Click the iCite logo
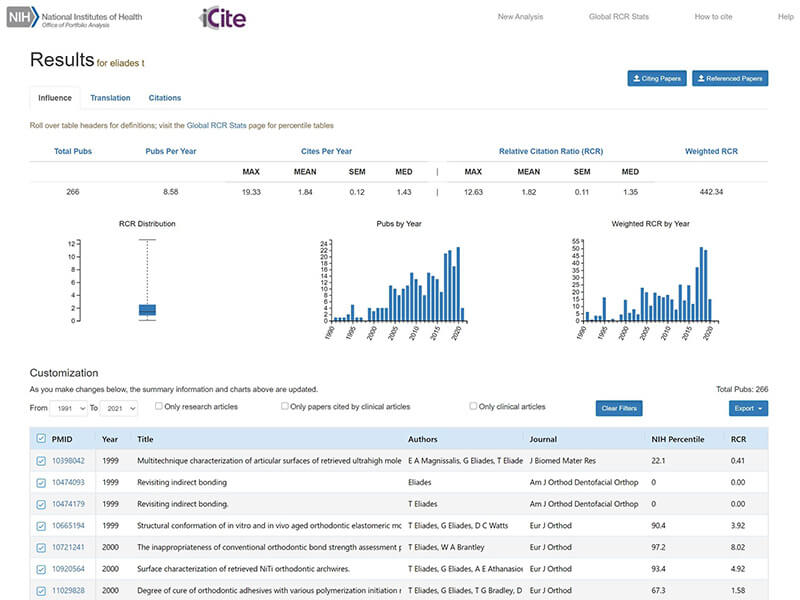The image size is (800, 600). coord(222,18)
